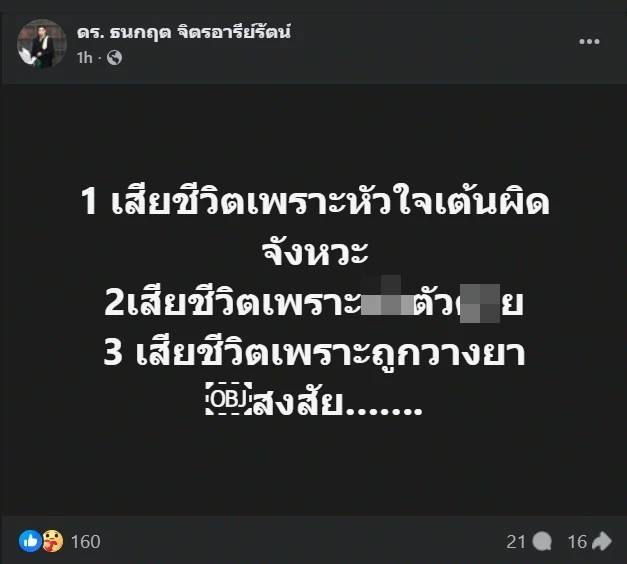
Task: Click the word จังหวะ in the post
Action: pos(315,253)
